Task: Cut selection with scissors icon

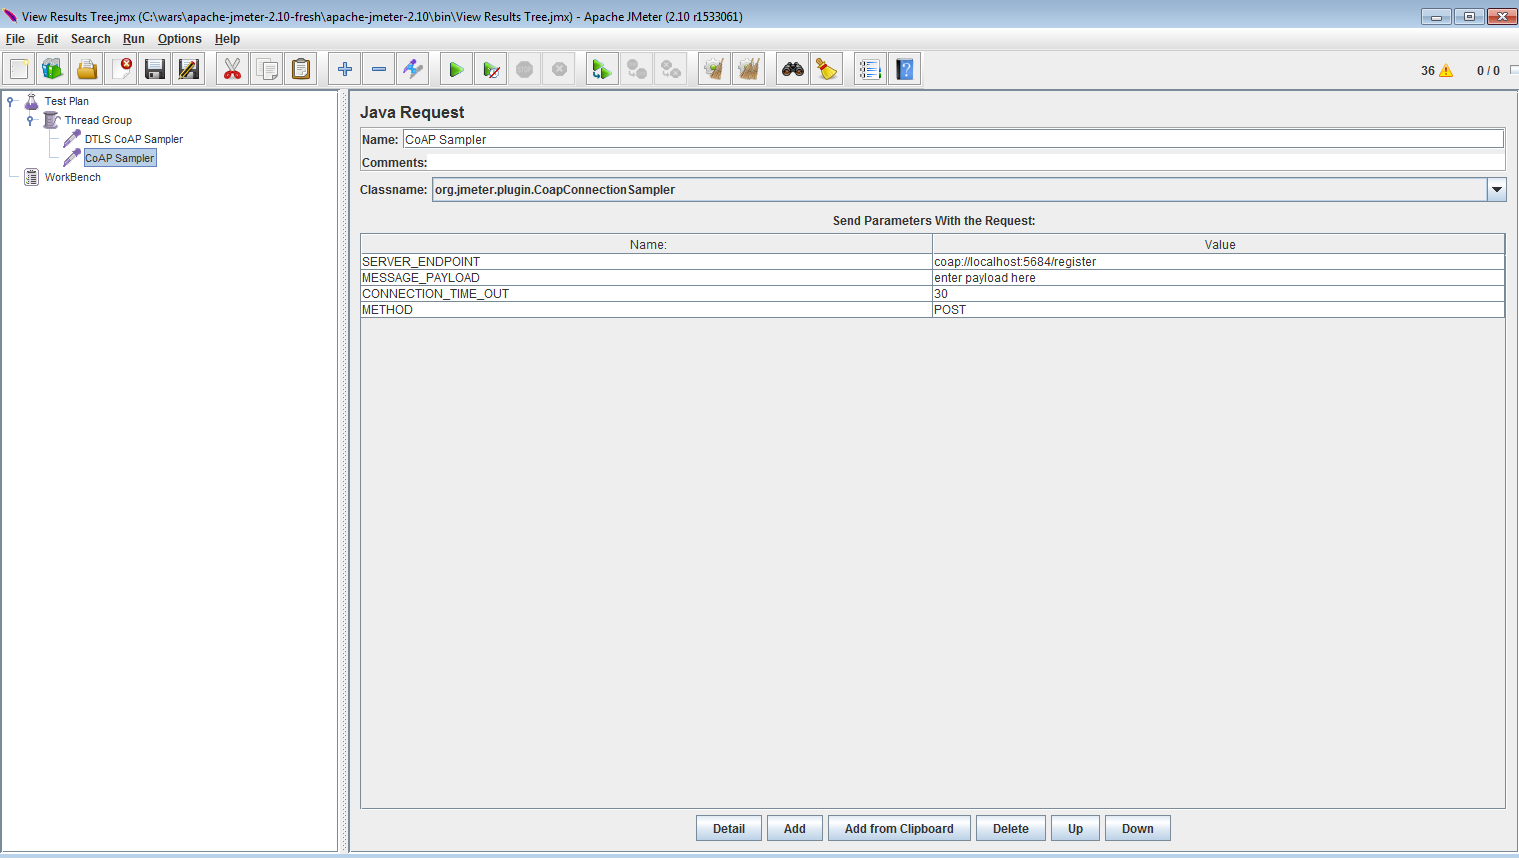Action: click(x=232, y=69)
